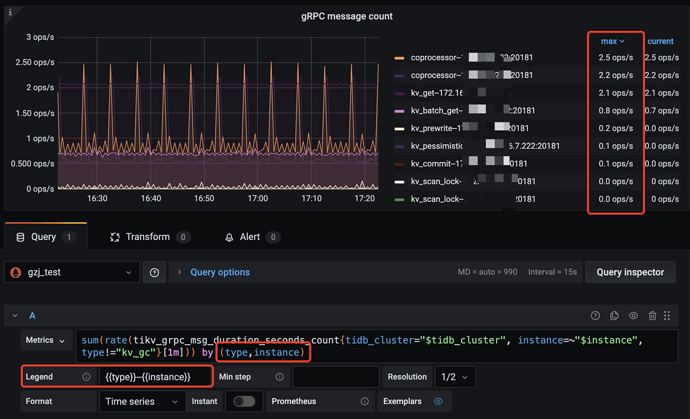Screen dimensions: 690x419
Task: Toggle the Instant query switch
Action: coord(243,401)
